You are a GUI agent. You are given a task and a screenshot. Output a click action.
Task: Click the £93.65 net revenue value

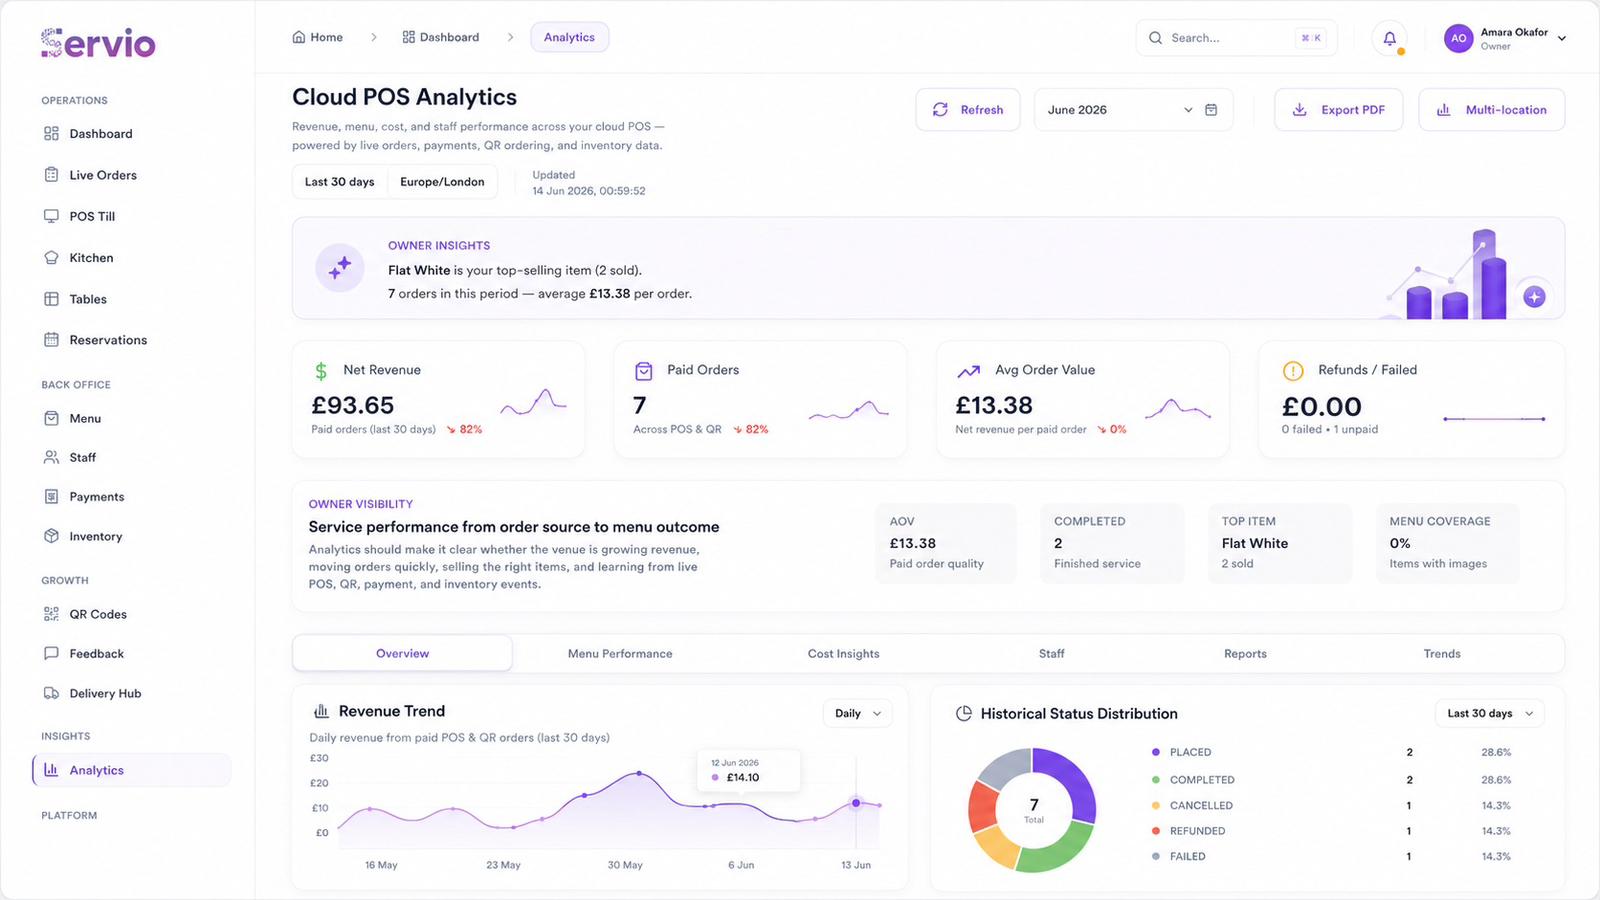(x=353, y=405)
